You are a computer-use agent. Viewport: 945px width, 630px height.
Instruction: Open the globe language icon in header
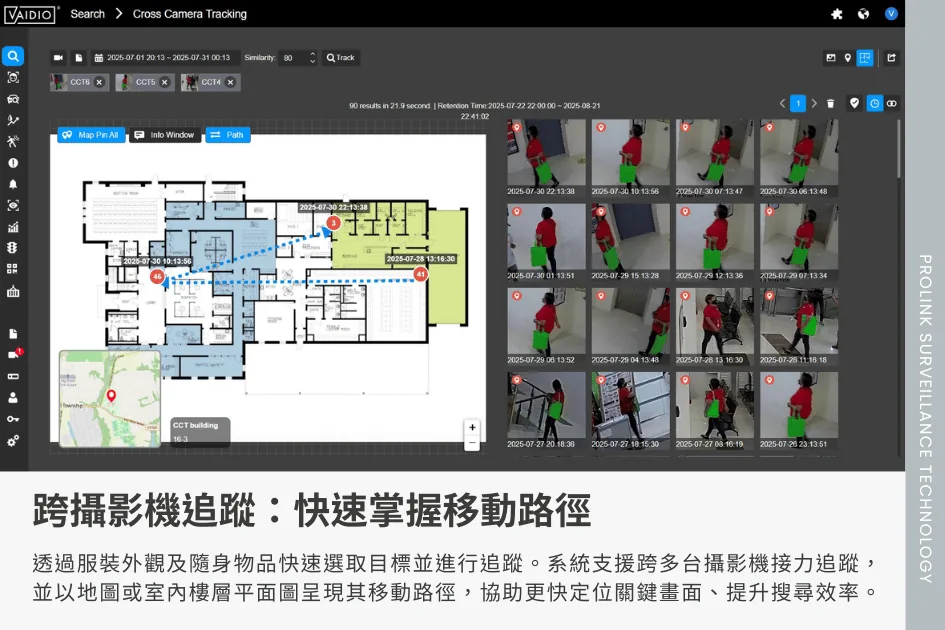[x=864, y=14]
